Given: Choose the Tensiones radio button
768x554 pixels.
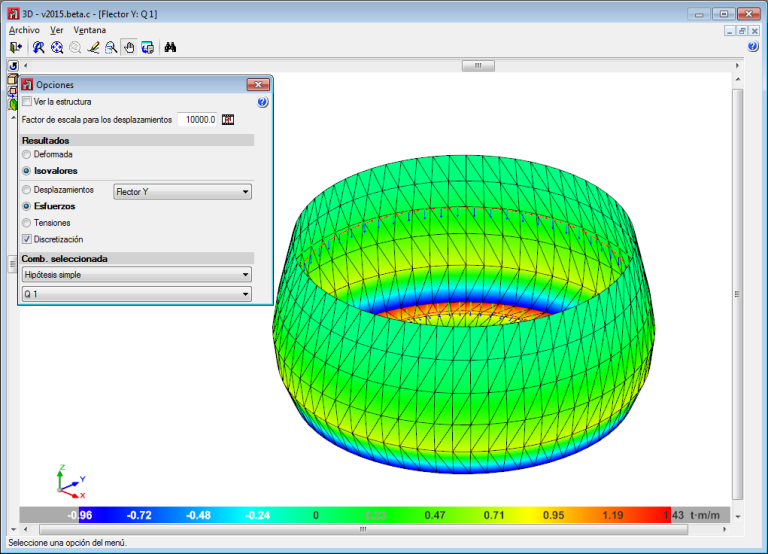Looking at the screenshot, I should coord(26,223).
